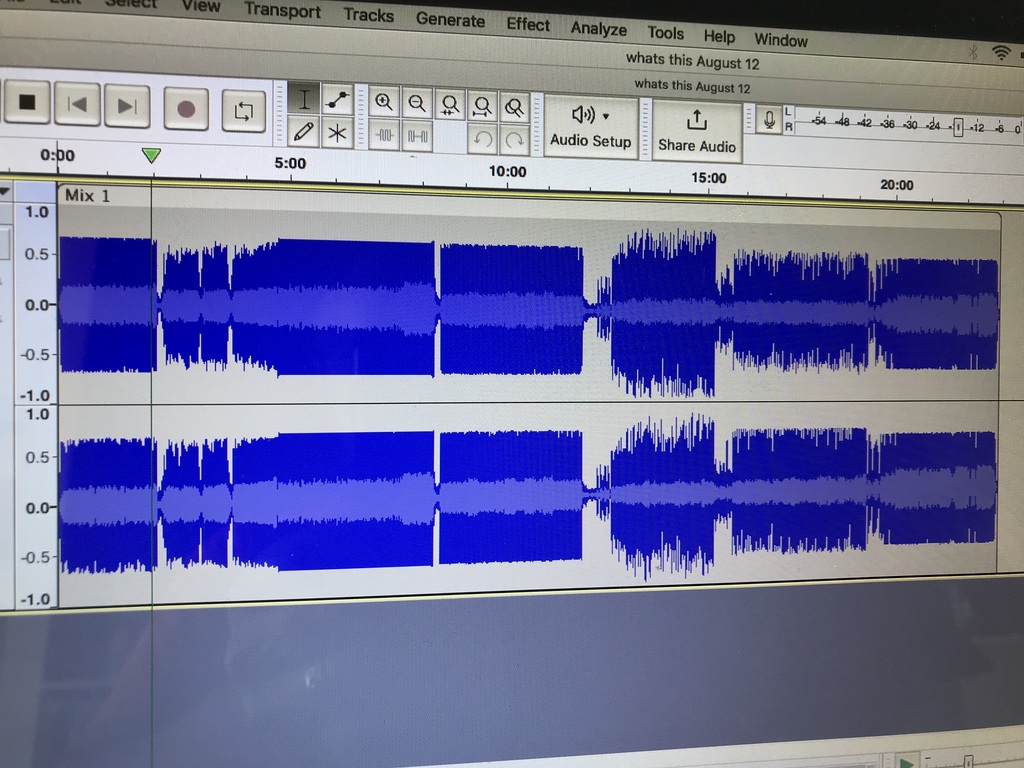
Task: Open the Effect menu
Action: coord(528,24)
